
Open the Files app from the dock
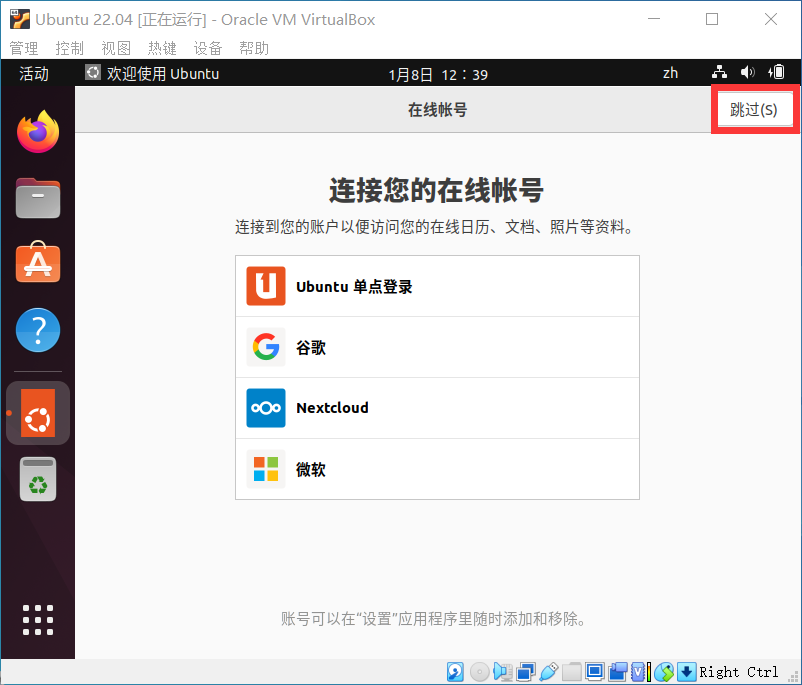tap(37, 197)
